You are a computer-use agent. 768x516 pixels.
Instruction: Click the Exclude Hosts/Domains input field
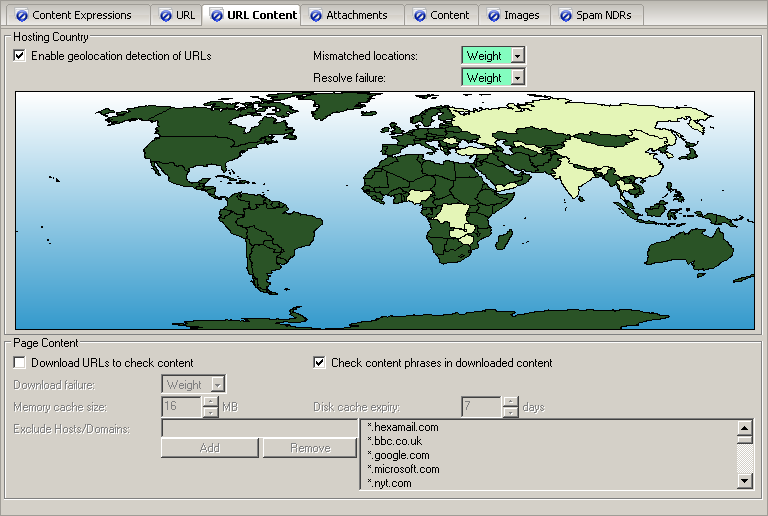coord(259,427)
